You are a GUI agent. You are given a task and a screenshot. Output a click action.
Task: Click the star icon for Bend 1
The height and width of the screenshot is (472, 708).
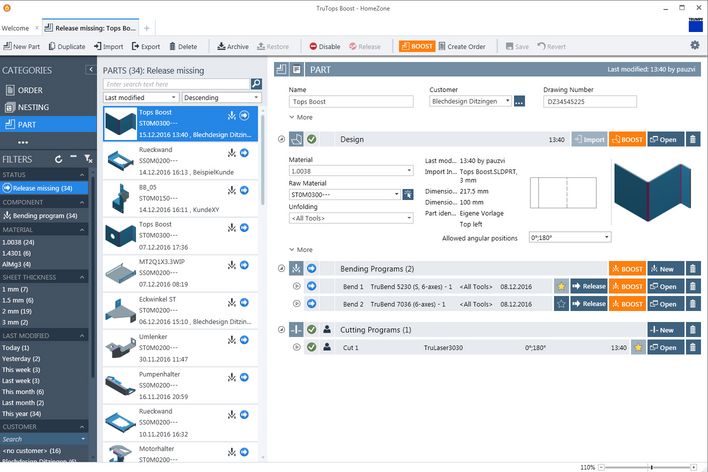(x=561, y=286)
